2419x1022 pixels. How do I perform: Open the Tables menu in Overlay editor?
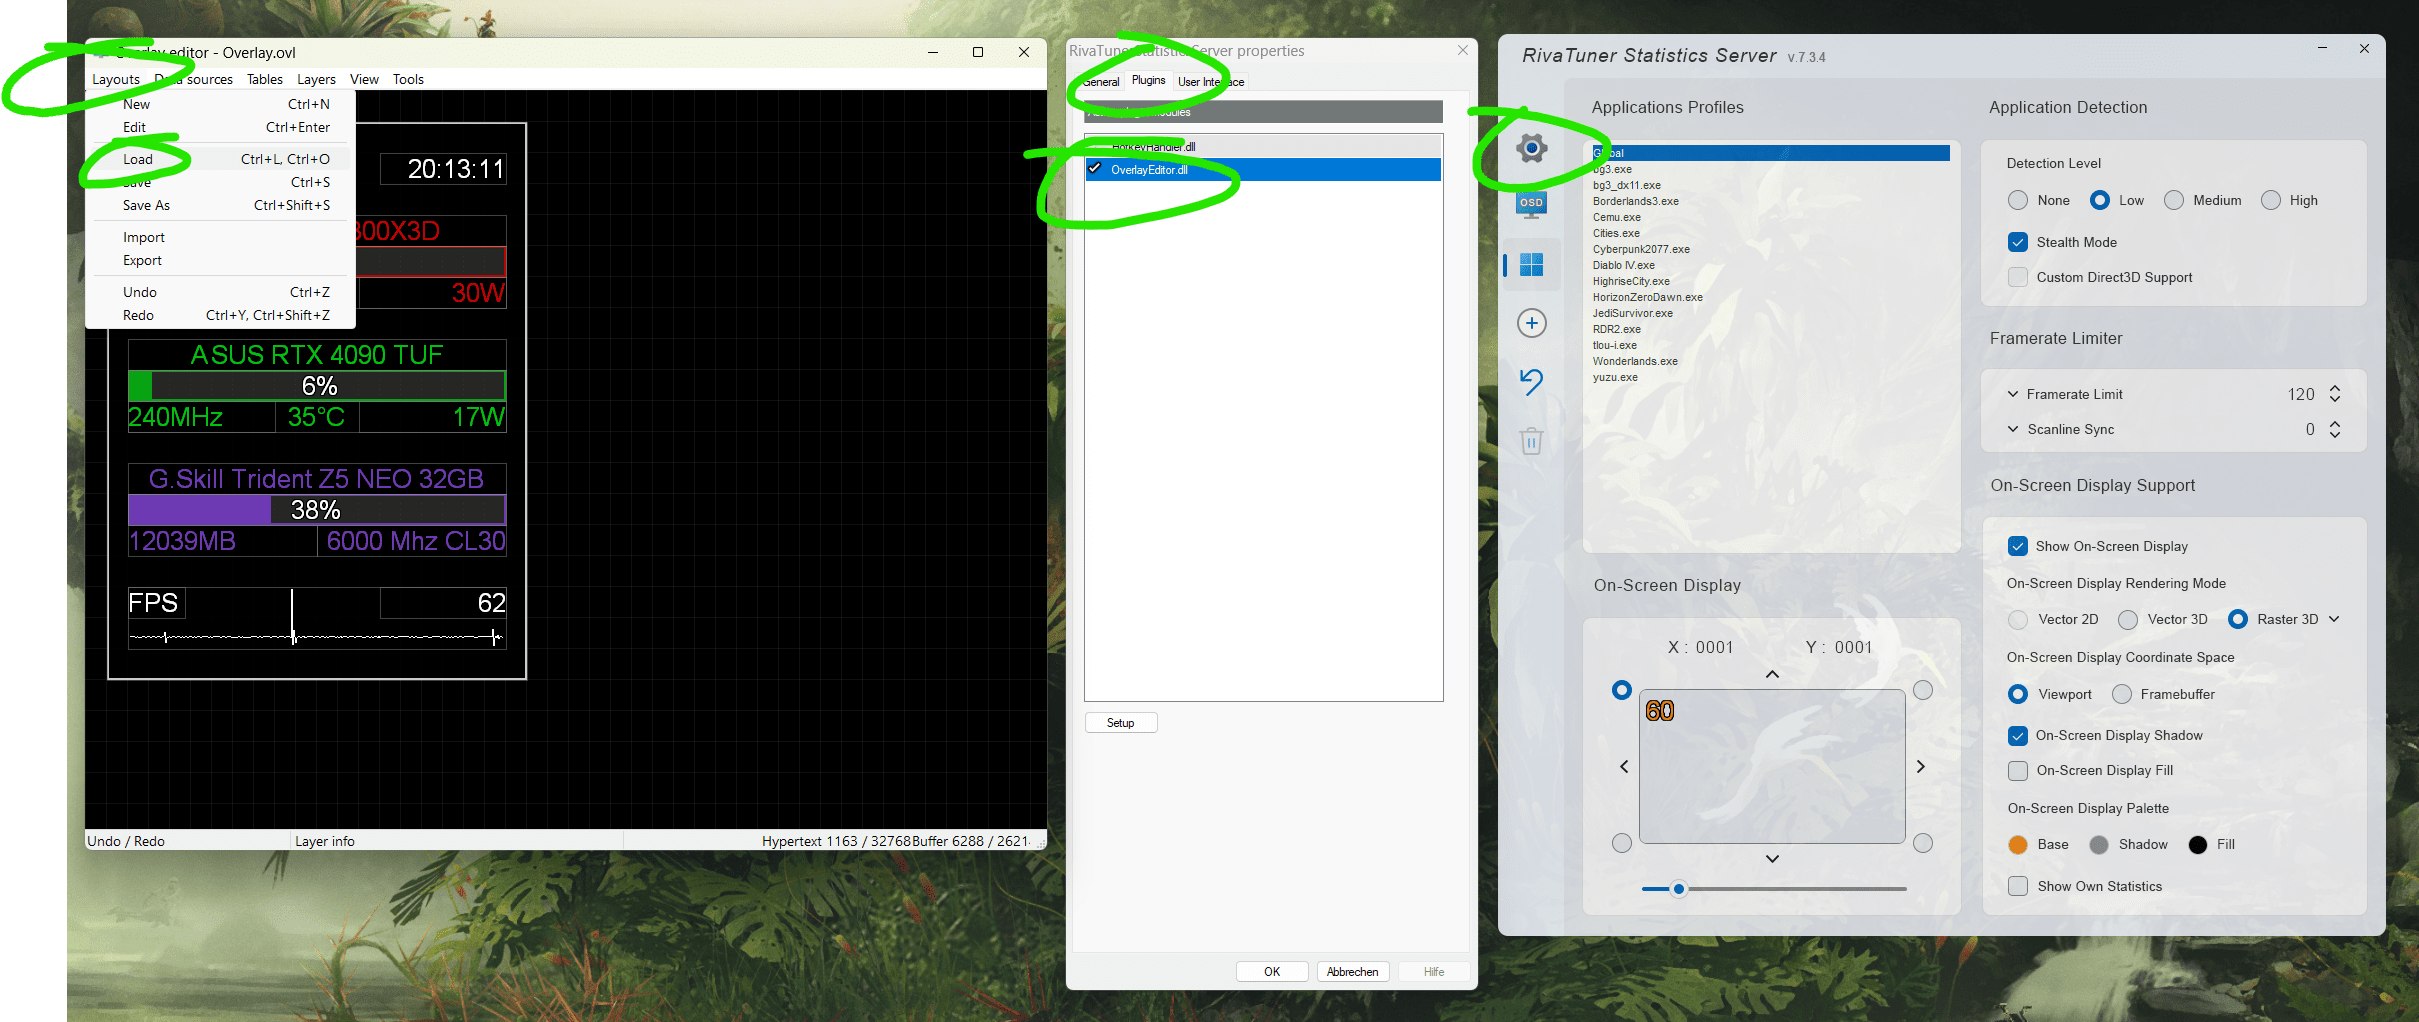(265, 79)
